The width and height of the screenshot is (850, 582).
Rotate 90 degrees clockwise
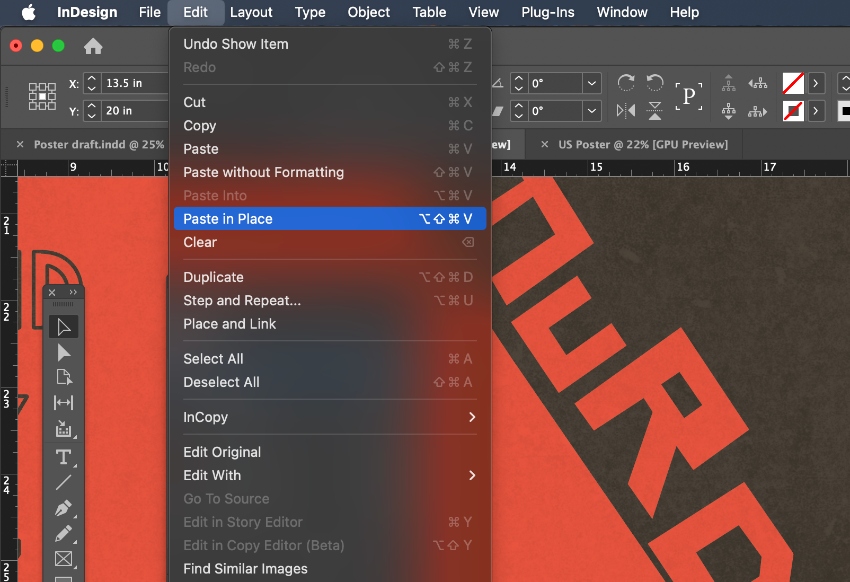626,83
